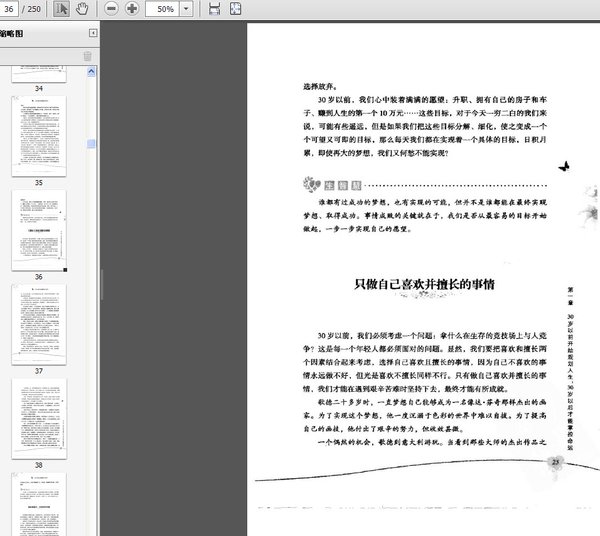
Task: Open page 37 thumbnail
Action: (x=39, y=324)
